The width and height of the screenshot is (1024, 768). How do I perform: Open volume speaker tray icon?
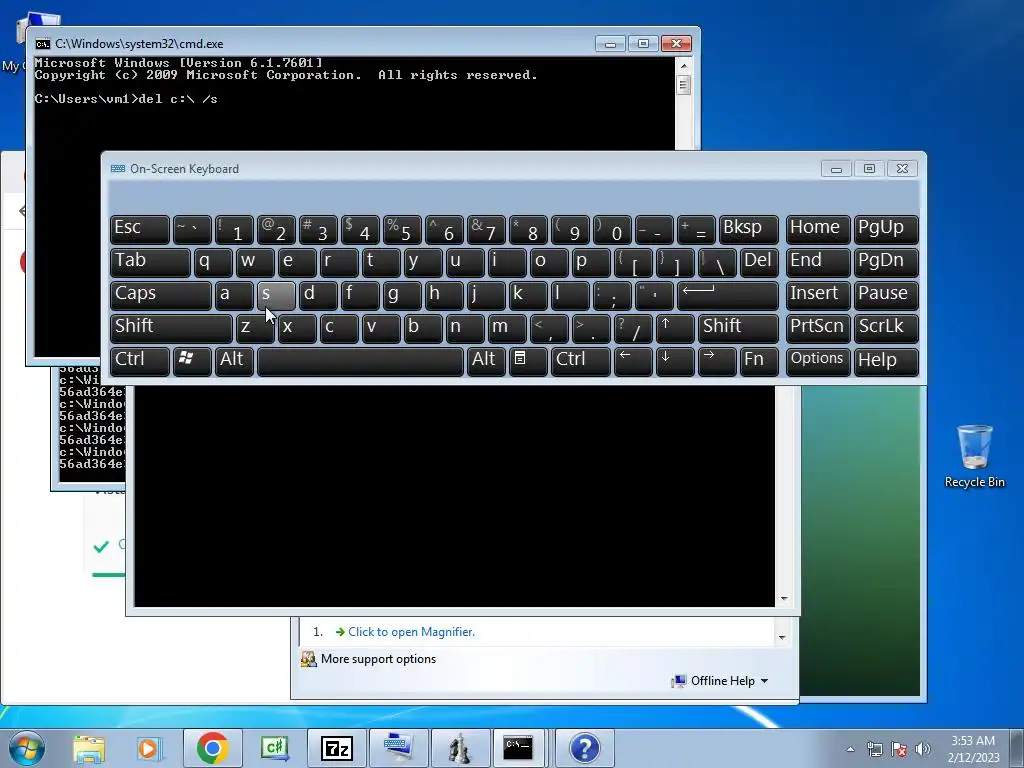click(x=923, y=749)
